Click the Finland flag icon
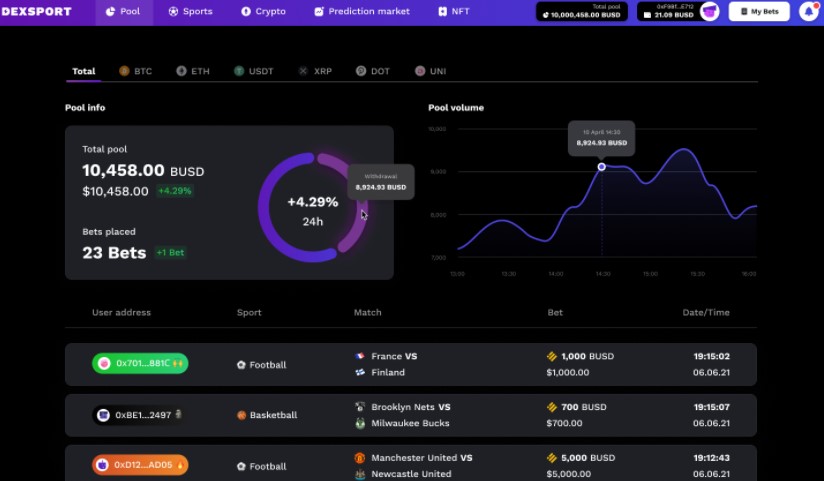 pos(360,372)
